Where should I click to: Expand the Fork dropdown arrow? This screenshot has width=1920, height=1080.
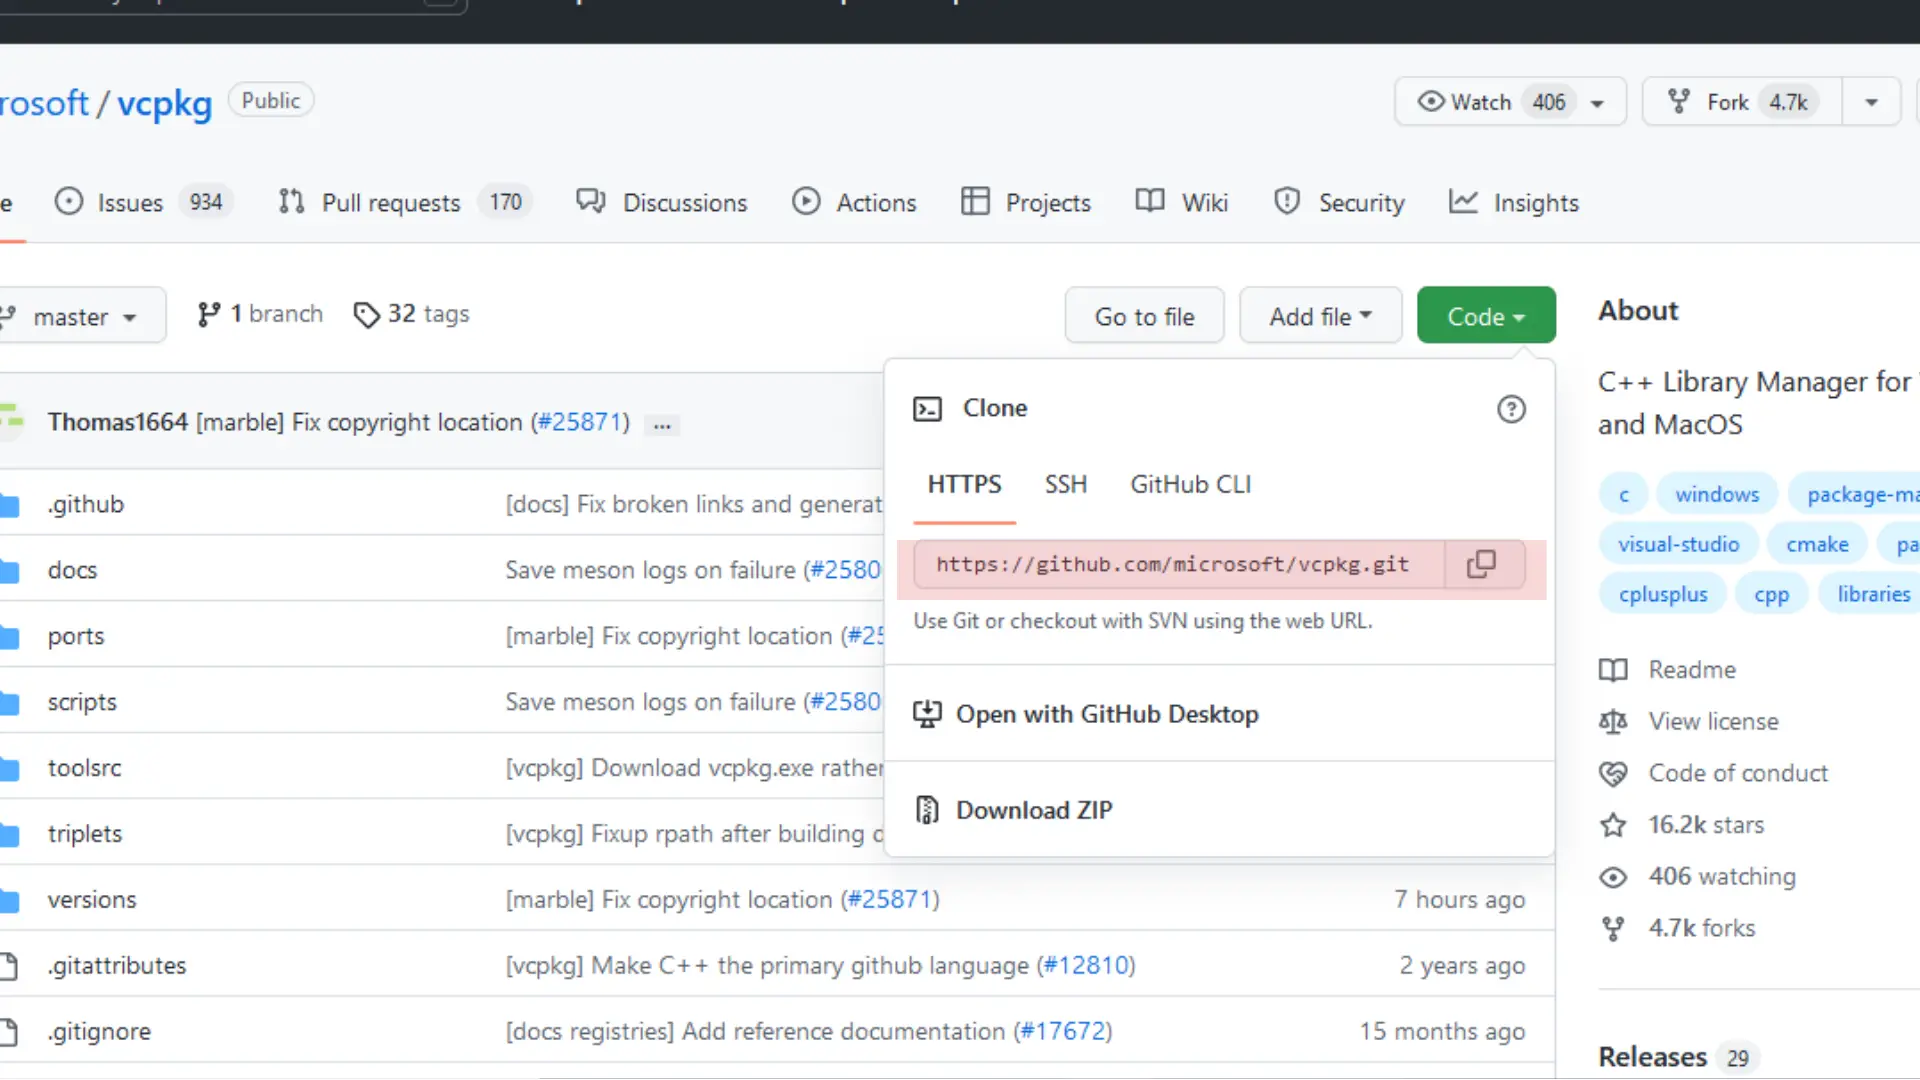pos(1873,102)
